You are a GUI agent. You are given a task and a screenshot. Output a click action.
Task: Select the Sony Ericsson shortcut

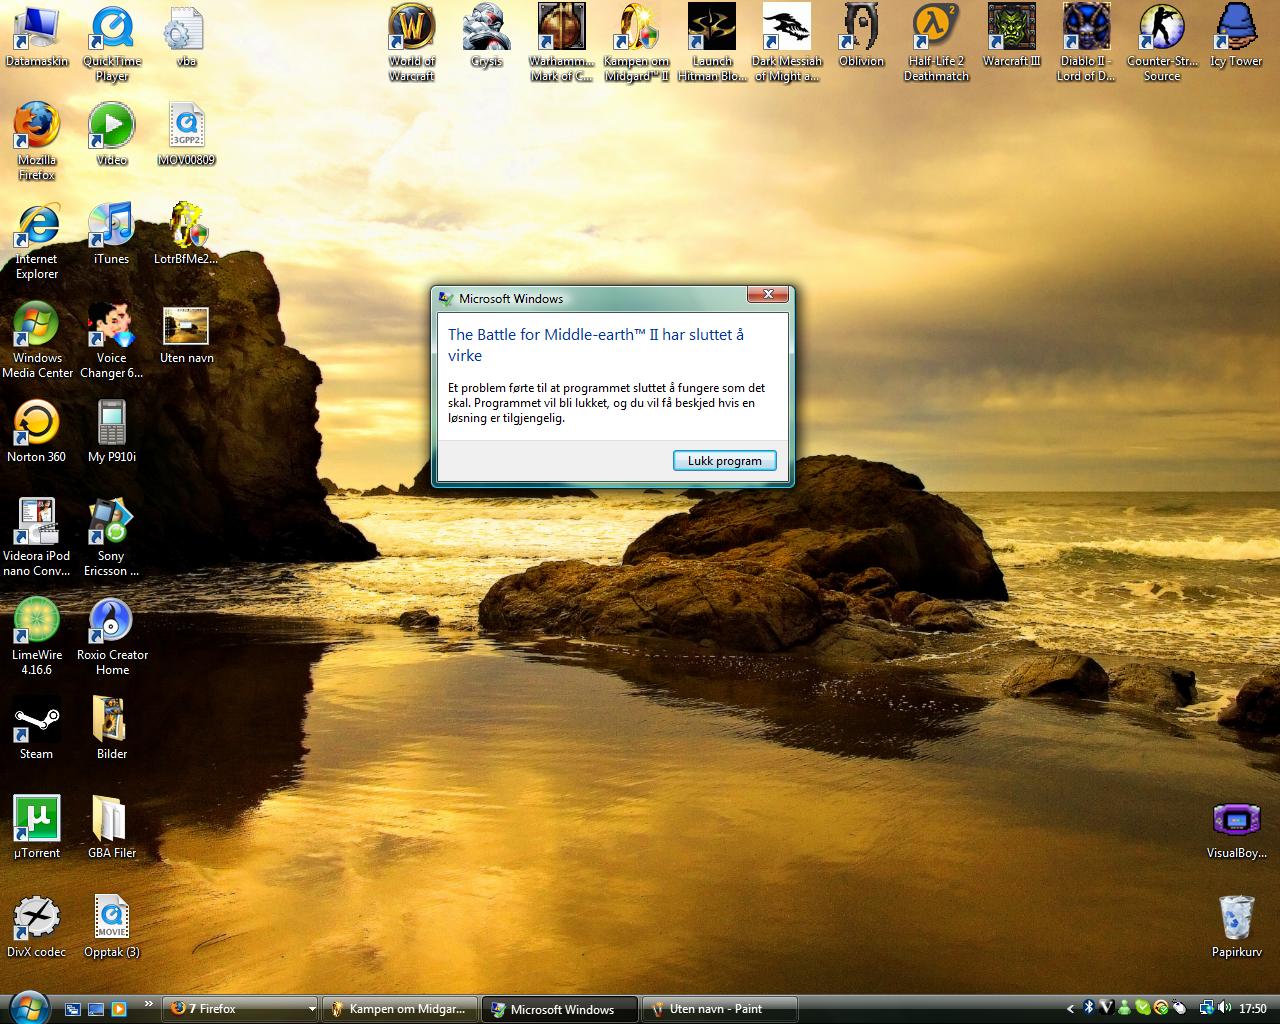coord(112,537)
